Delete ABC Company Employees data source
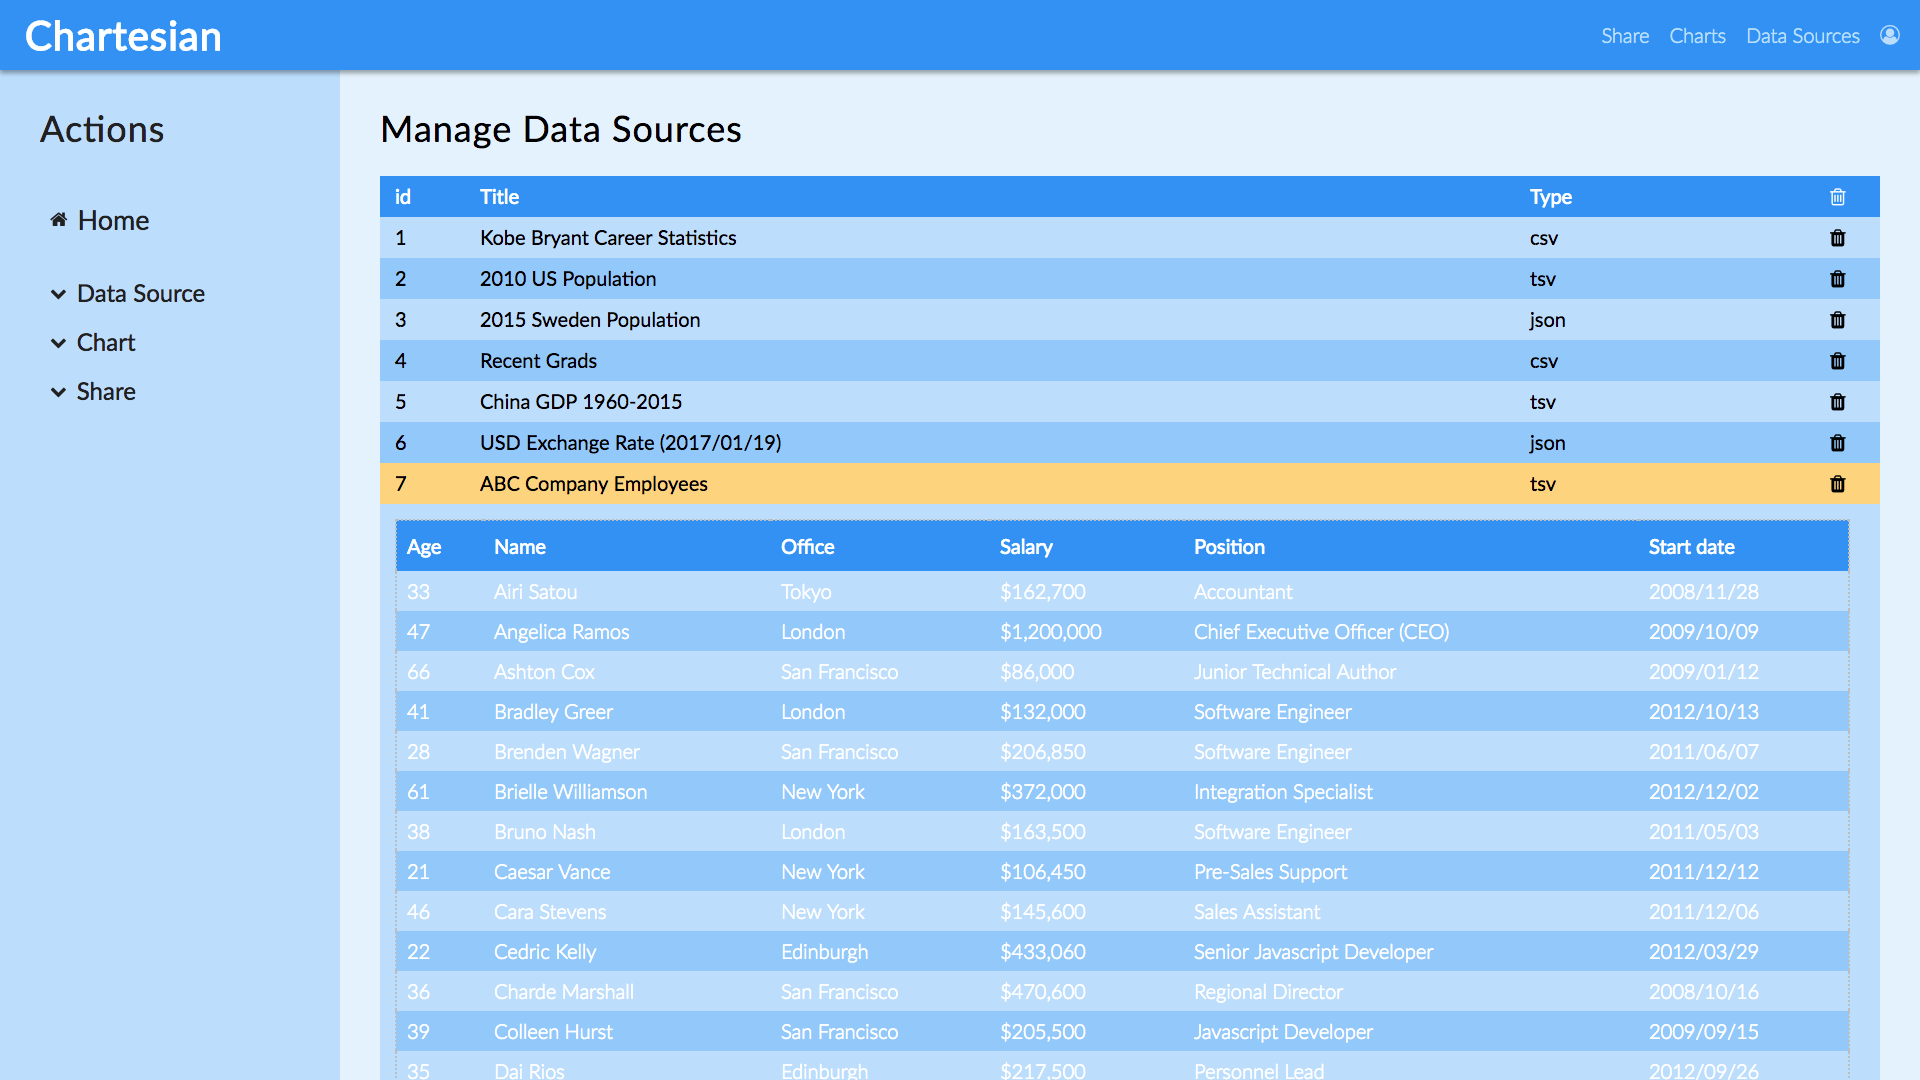The width and height of the screenshot is (1920, 1080). click(1837, 484)
